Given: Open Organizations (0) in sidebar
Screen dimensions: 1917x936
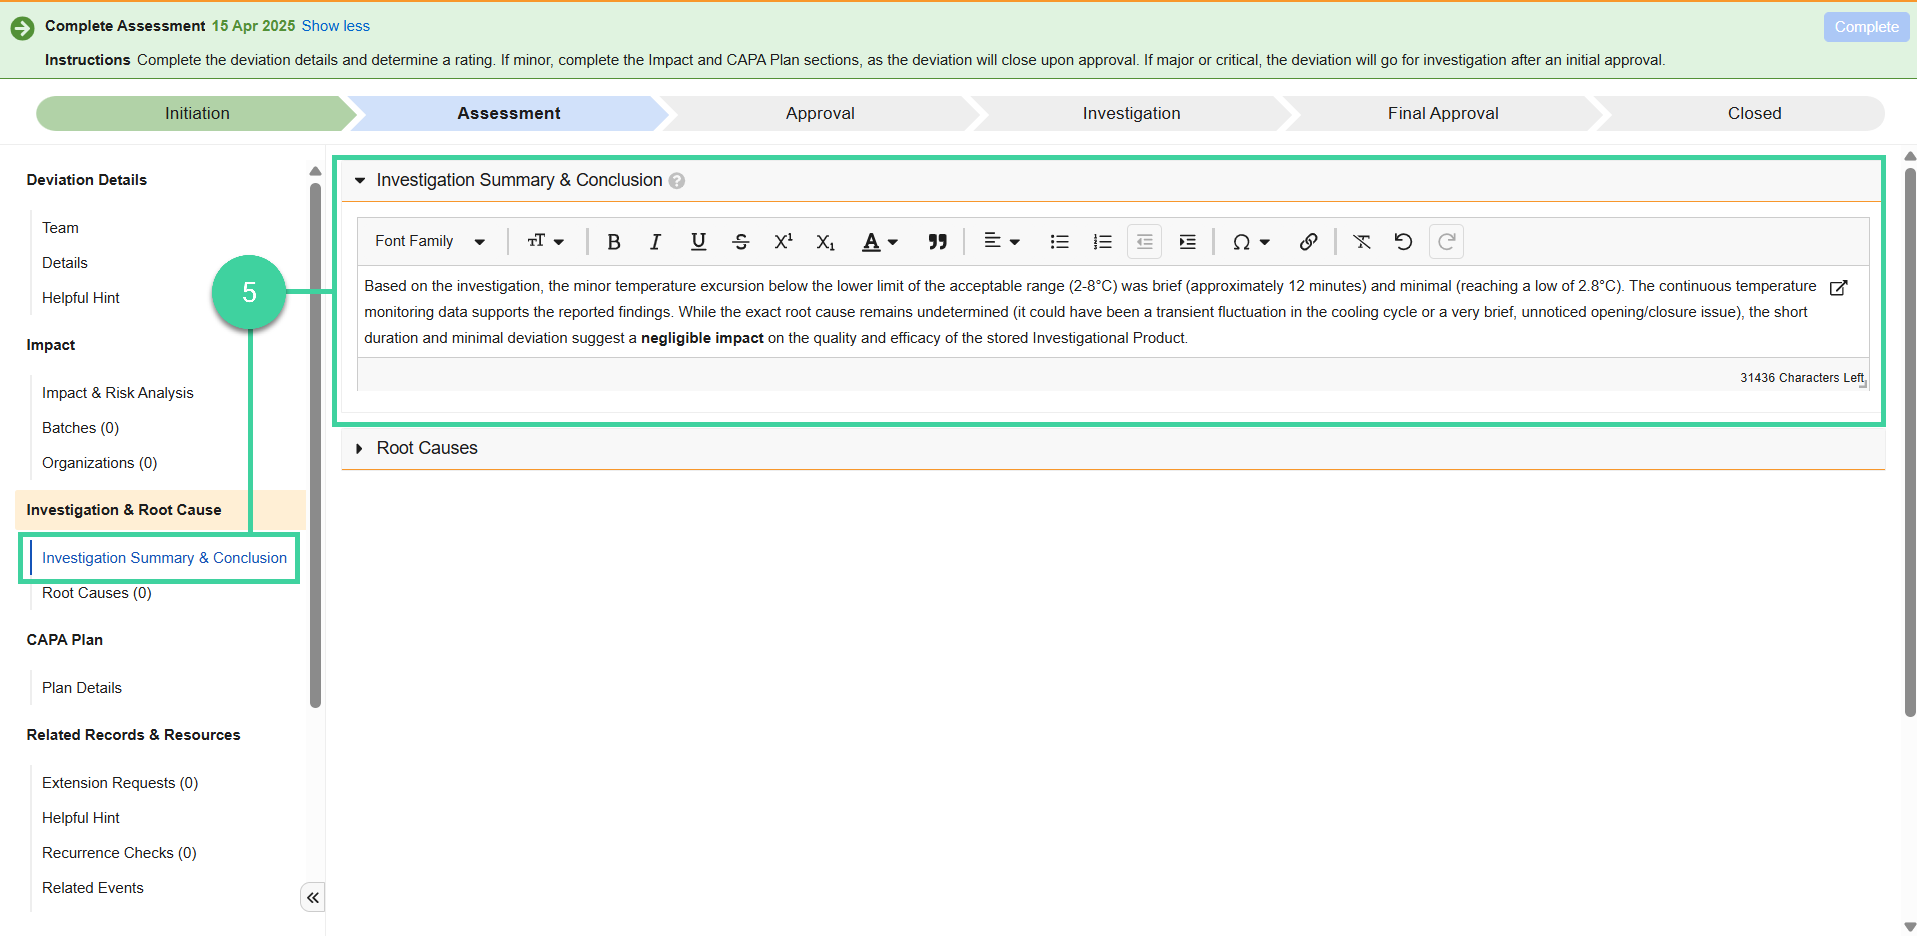Looking at the screenshot, I should (100, 463).
